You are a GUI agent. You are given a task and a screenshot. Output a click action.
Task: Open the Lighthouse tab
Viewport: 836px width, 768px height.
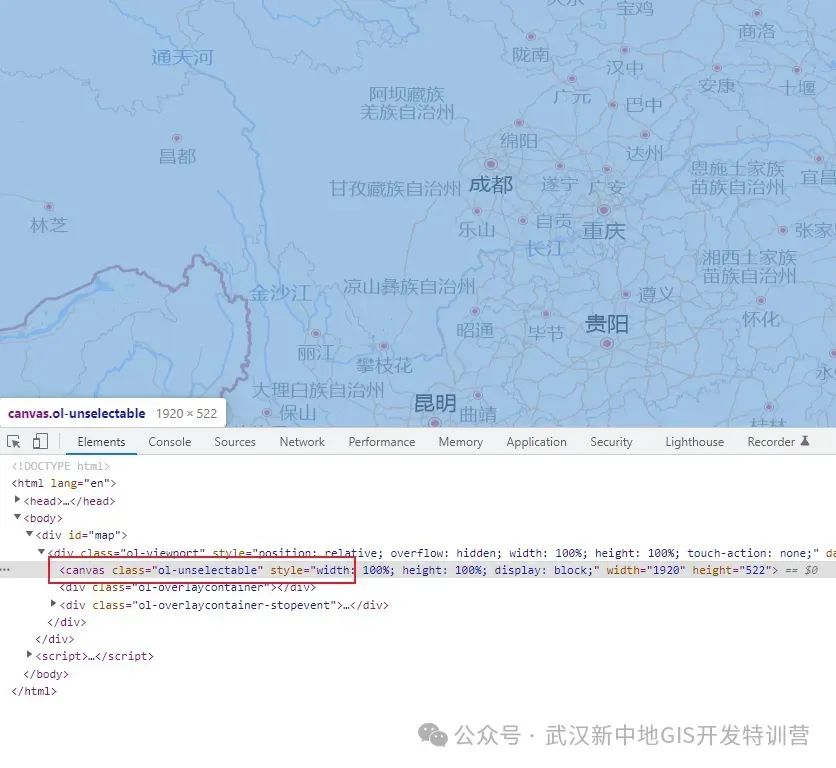pyautogui.click(x=695, y=442)
